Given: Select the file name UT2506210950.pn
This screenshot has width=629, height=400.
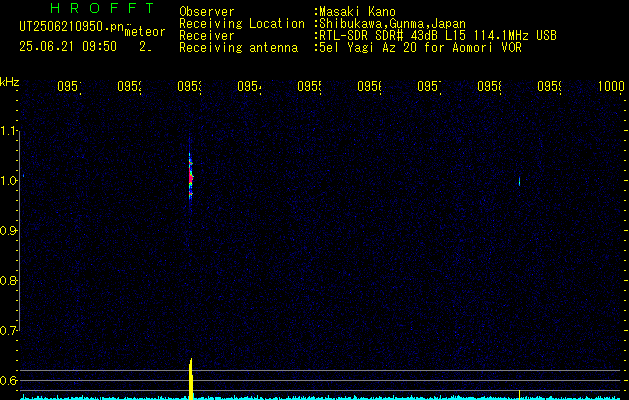Looking at the screenshot, I should [x=72, y=27].
